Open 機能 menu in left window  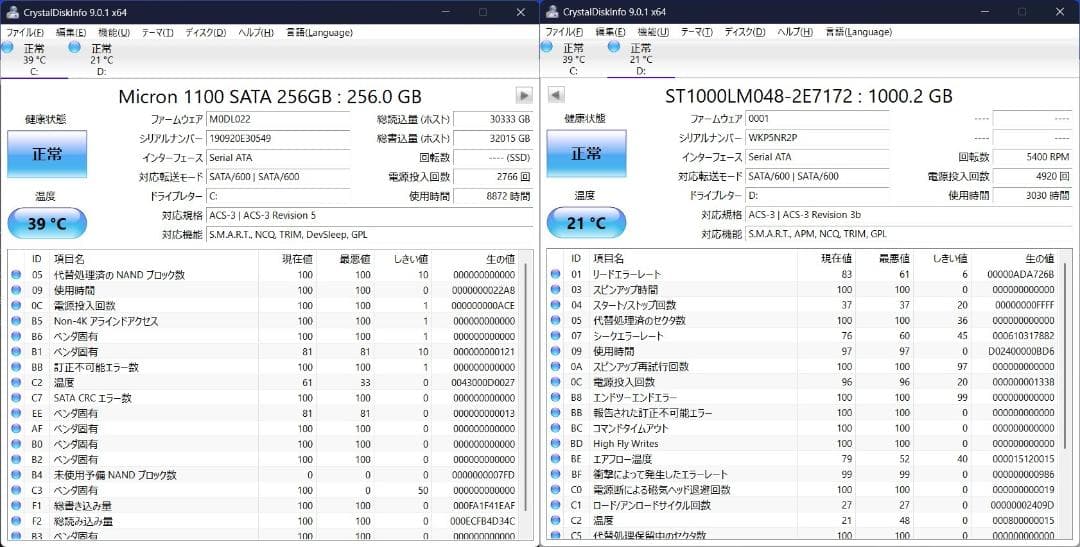114,32
